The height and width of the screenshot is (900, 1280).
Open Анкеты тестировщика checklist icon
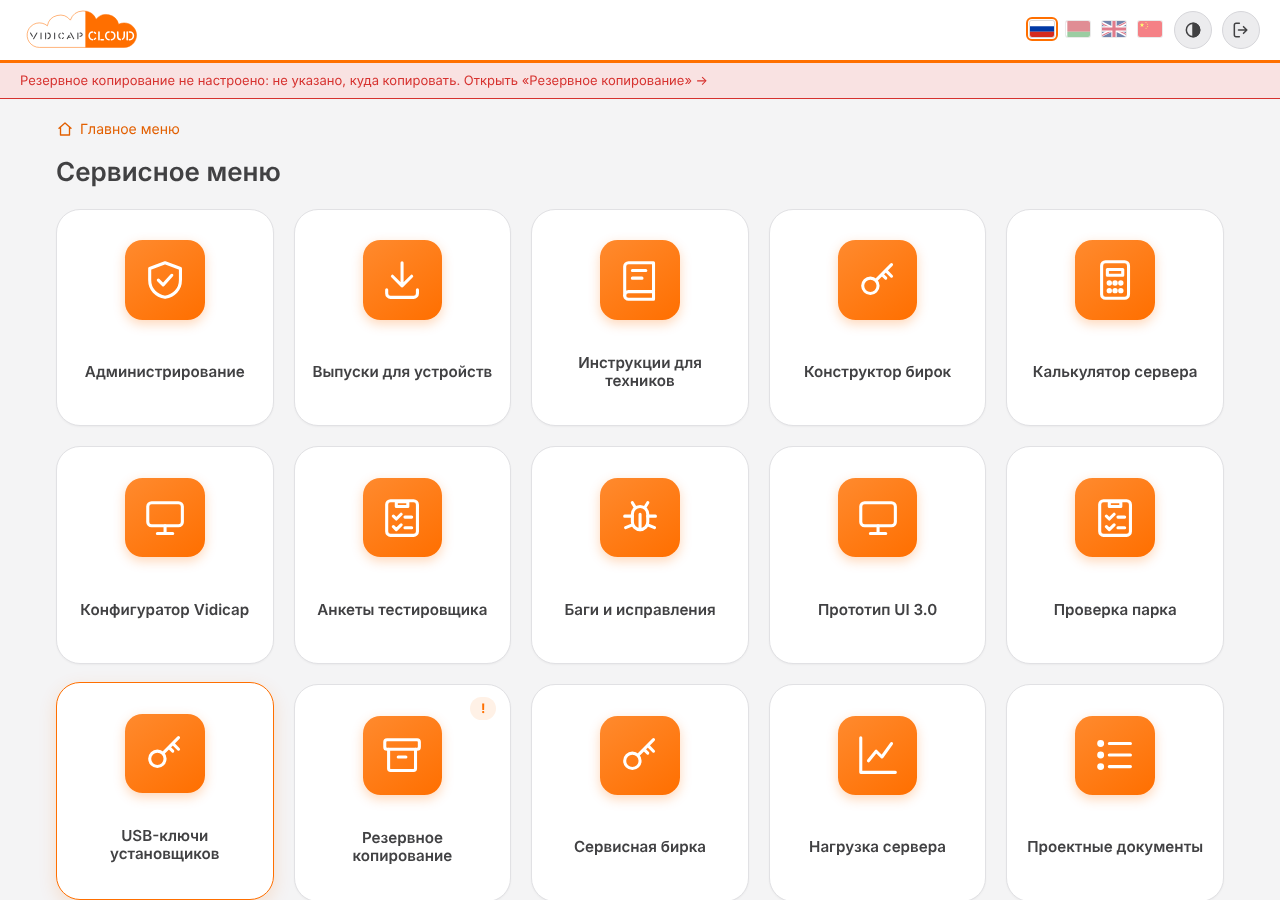click(x=402, y=517)
